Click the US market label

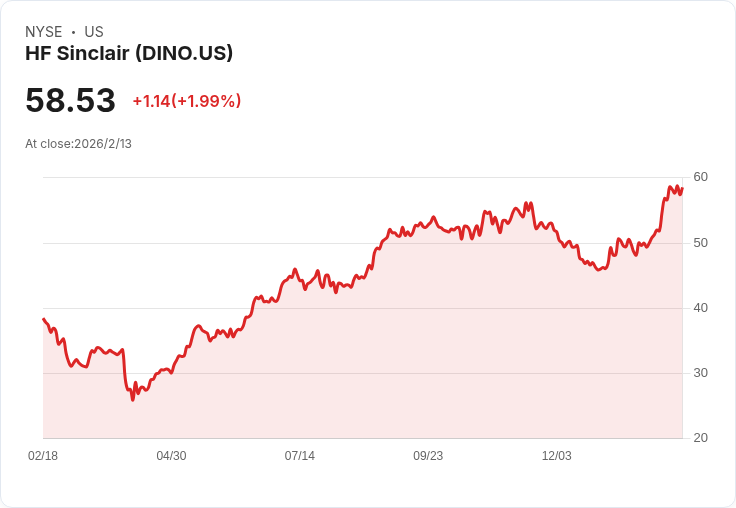pos(94,32)
